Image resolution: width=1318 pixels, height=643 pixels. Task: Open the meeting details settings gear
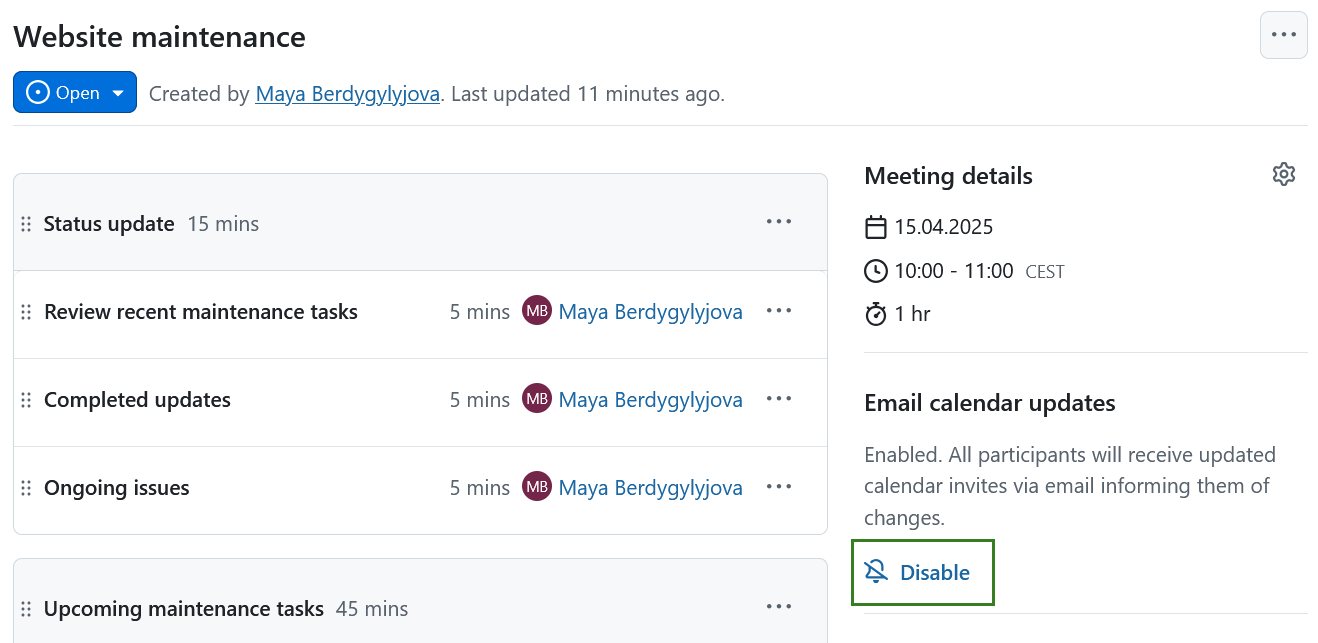[x=1283, y=175]
